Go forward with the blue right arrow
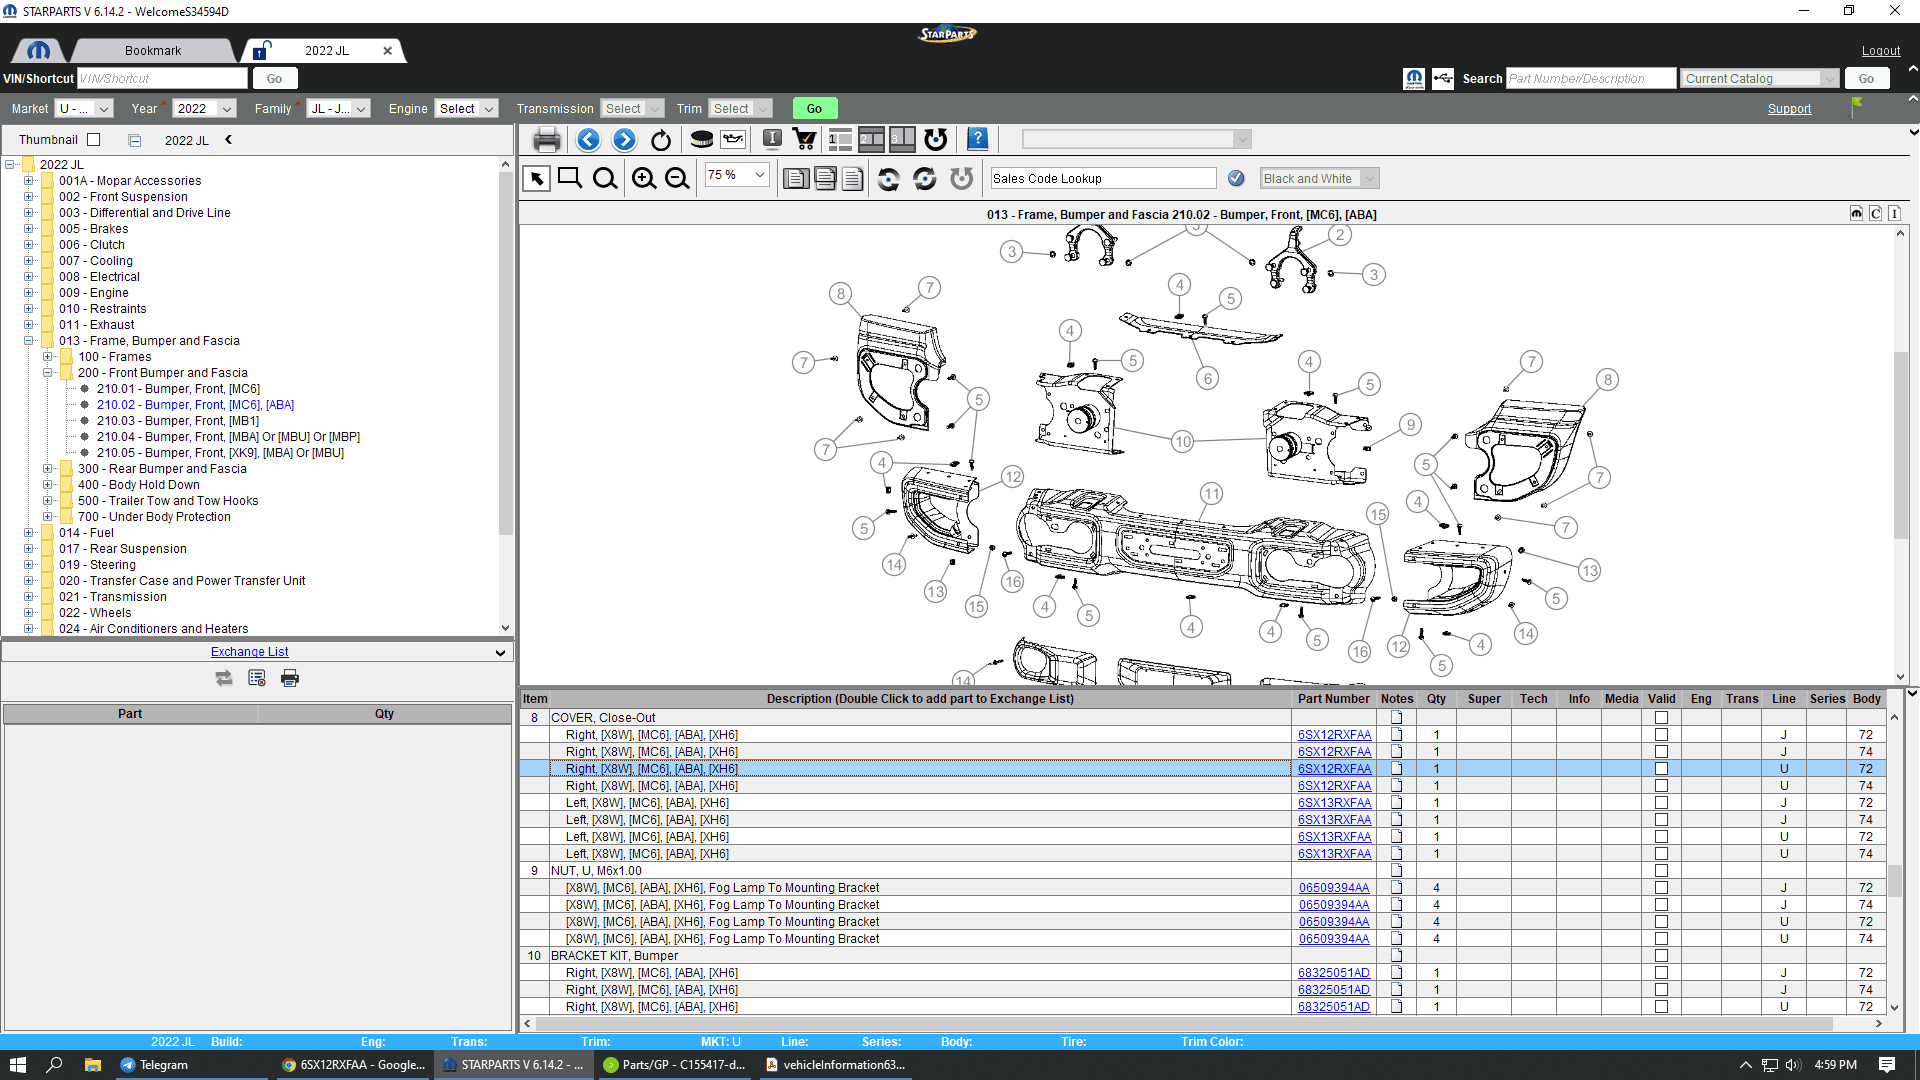This screenshot has height=1080, width=1920. 624,140
